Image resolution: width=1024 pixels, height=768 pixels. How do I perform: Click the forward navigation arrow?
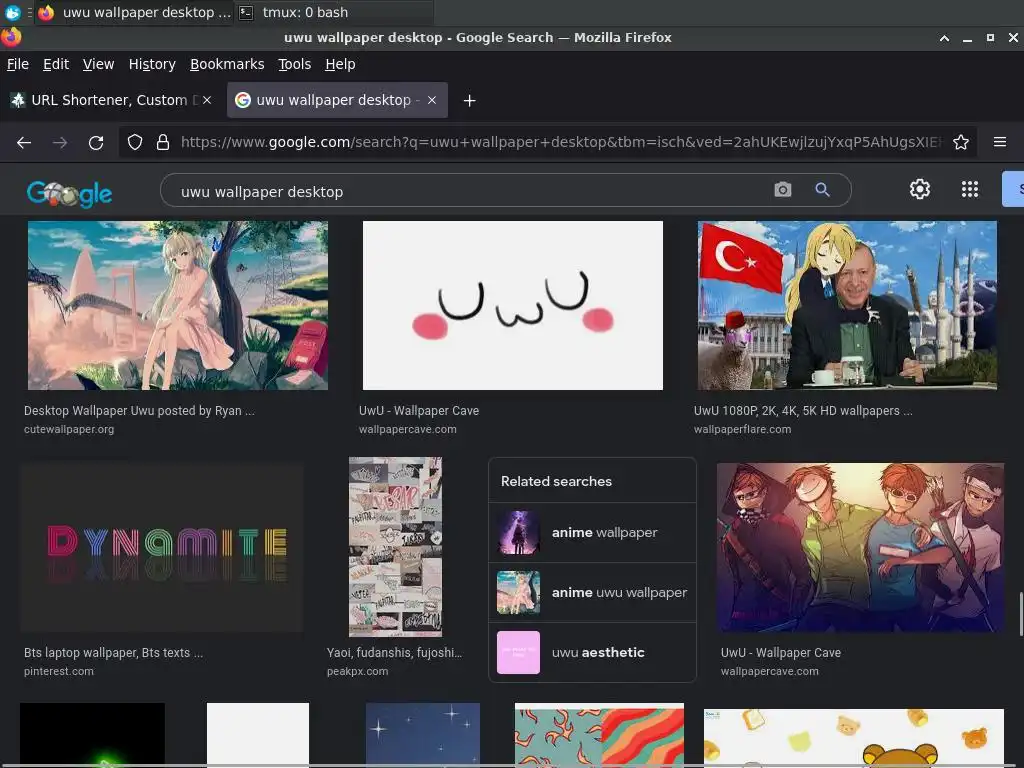[x=60, y=142]
